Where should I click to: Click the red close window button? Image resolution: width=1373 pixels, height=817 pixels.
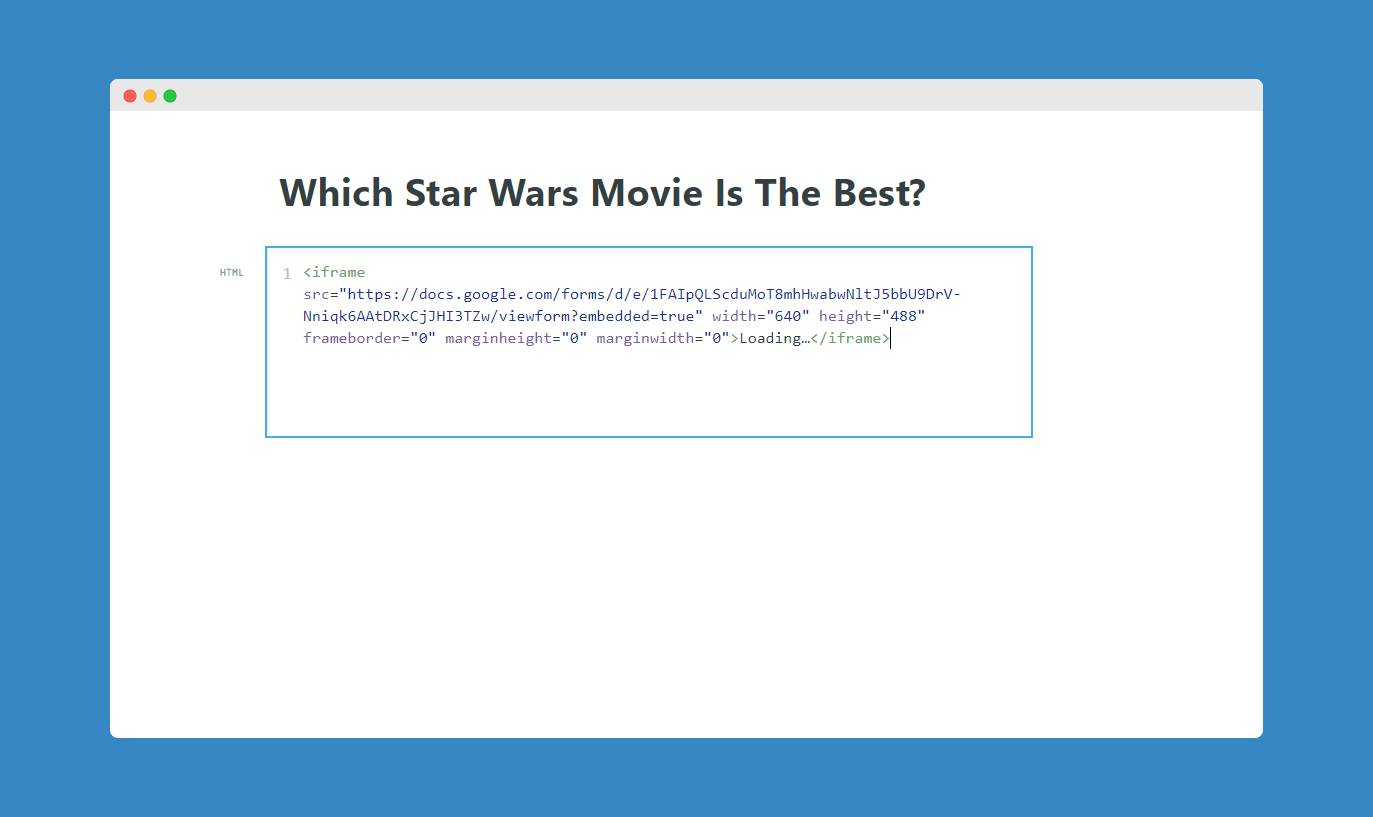pos(130,96)
